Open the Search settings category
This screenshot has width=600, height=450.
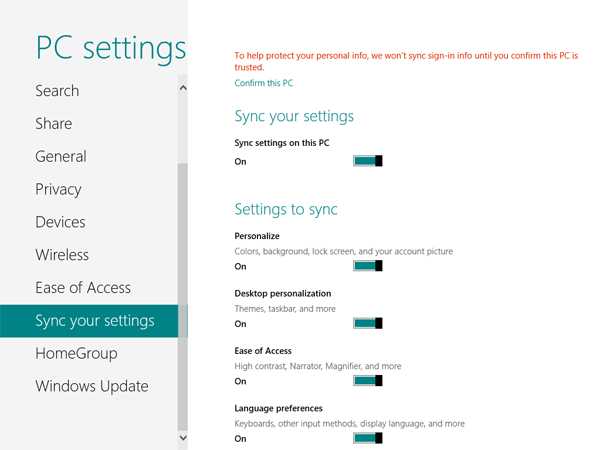(89, 91)
